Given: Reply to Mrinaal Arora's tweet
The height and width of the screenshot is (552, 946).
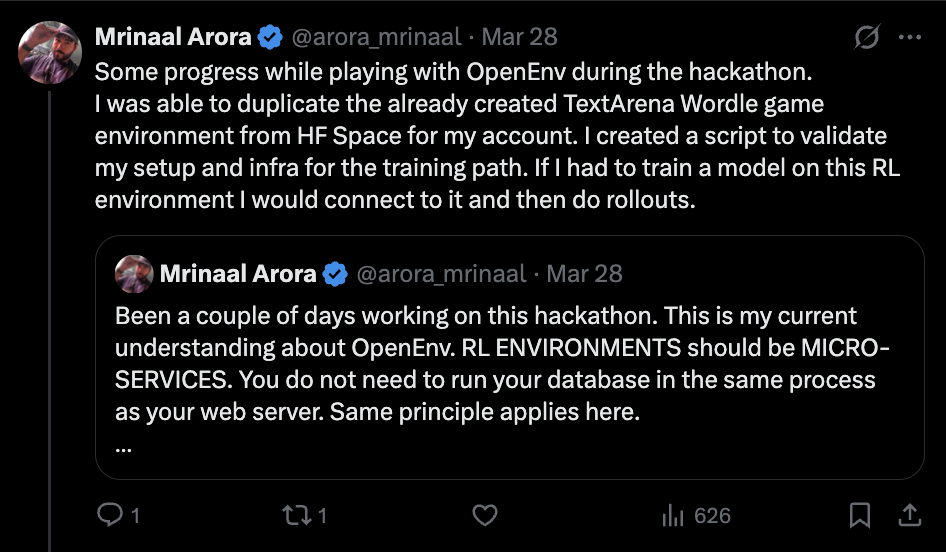Looking at the screenshot, I should tap(108, 515).
